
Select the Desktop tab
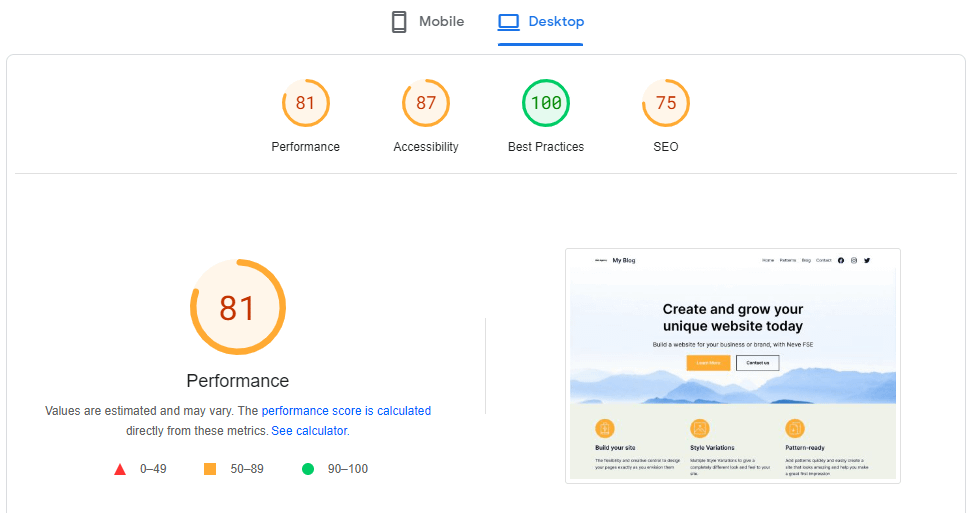coord(540,22)
